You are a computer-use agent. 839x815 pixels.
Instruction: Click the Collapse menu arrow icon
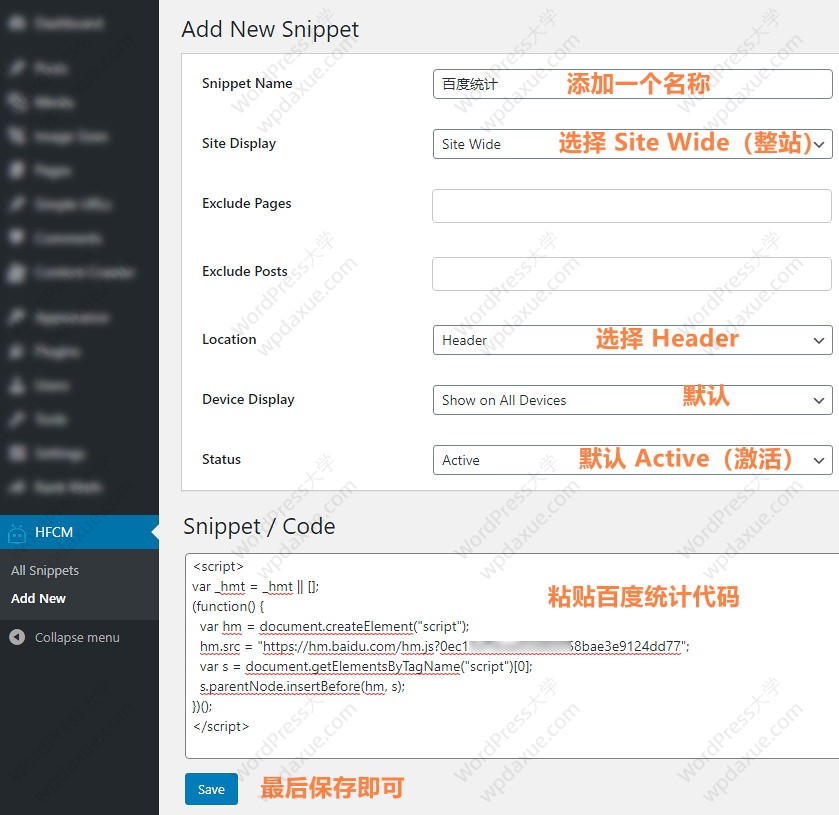[17, 637]
